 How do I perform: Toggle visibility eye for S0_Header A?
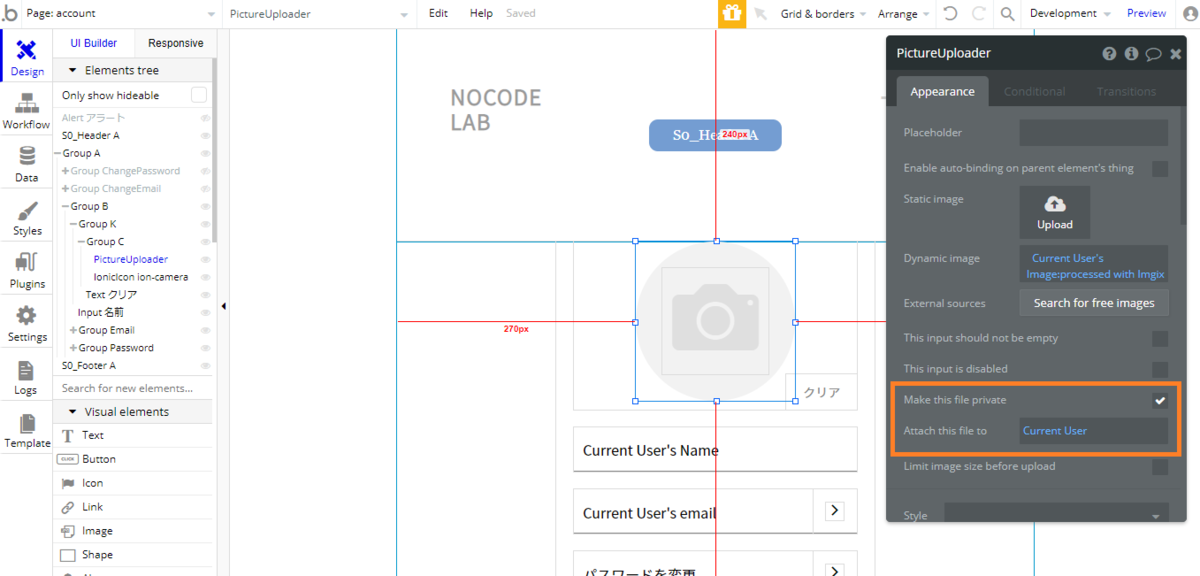click(205, 135)
